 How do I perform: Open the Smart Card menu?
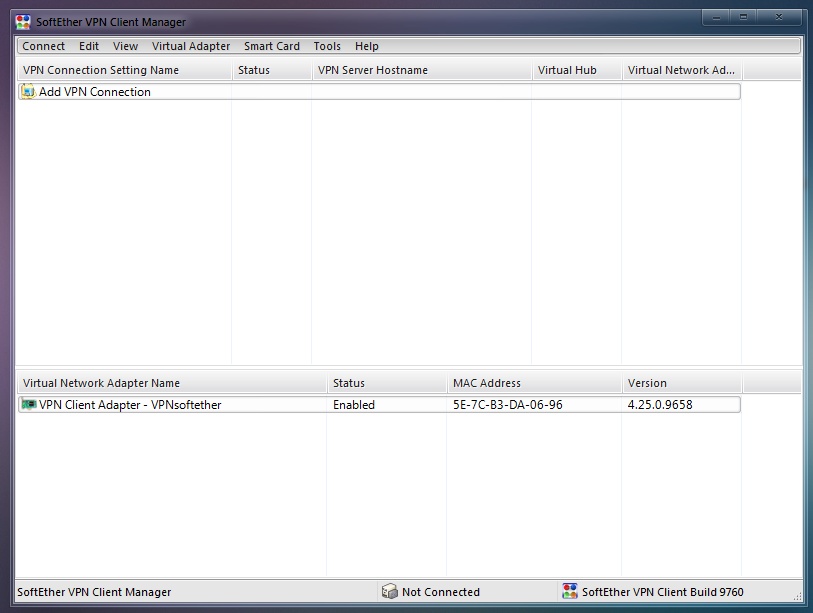pyautogui.click(x=272, y=46)
